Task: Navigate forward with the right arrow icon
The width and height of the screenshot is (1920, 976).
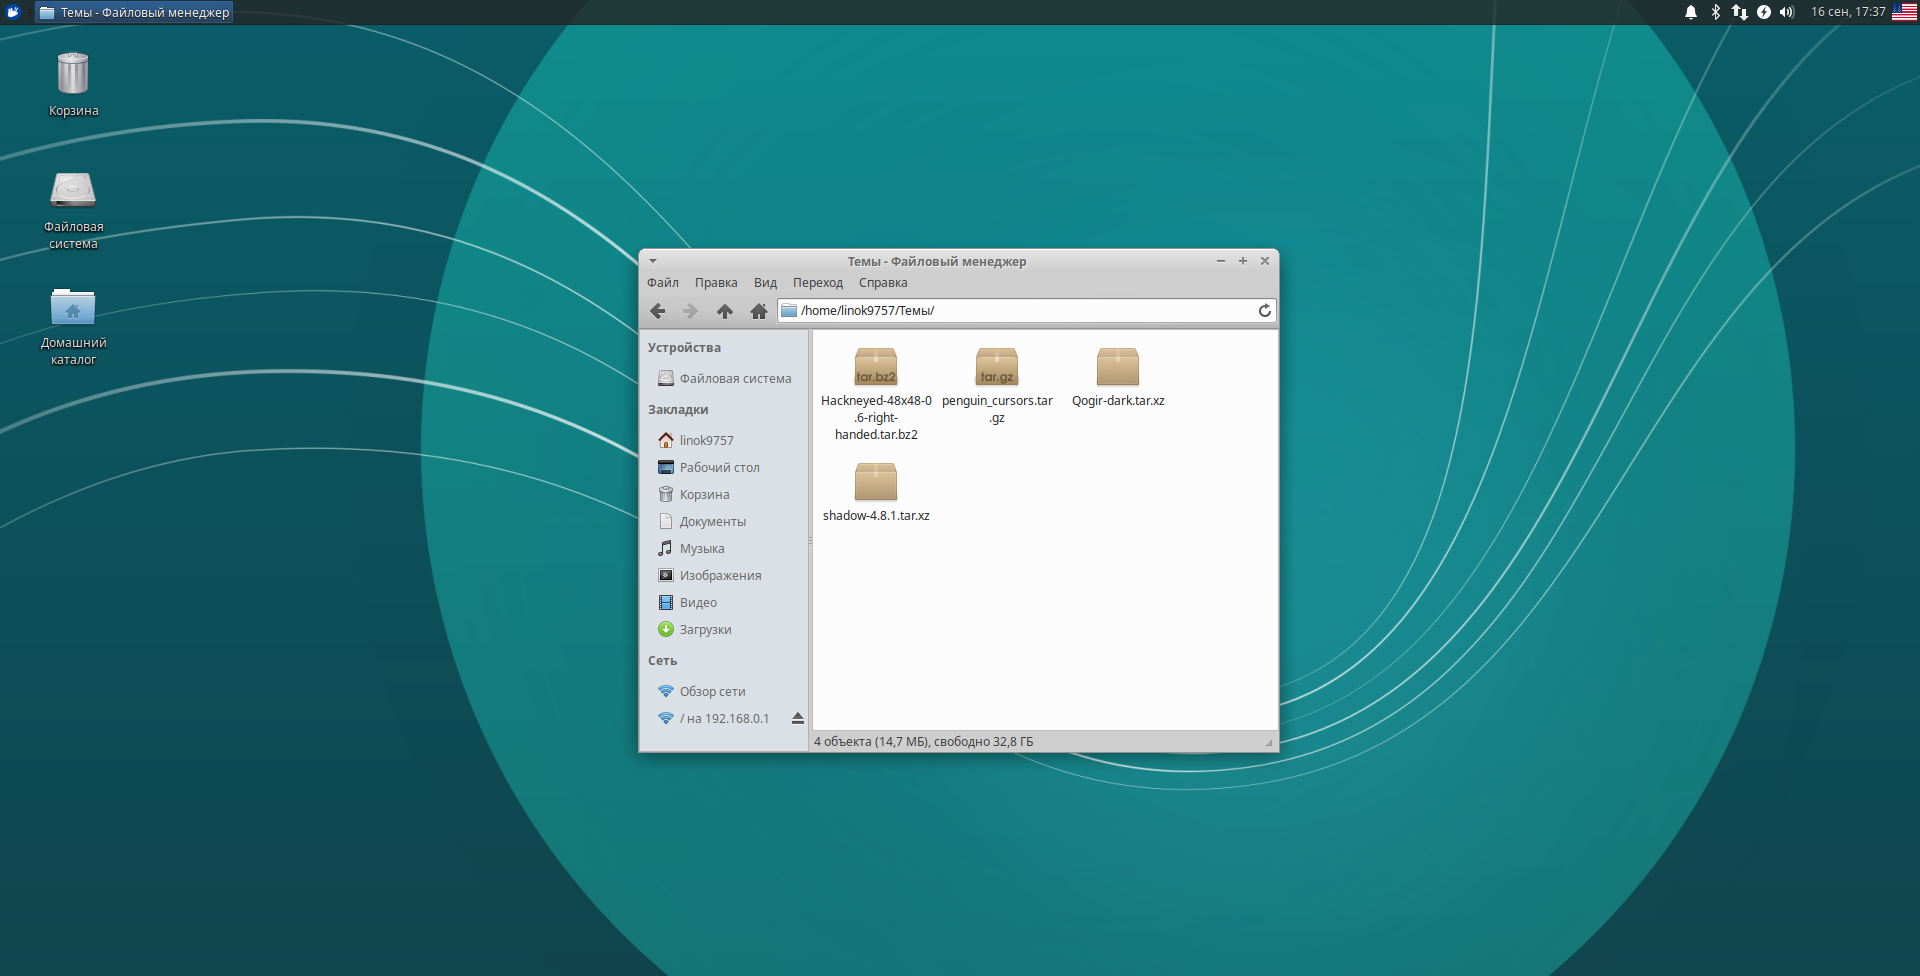Action: (690, 311)
